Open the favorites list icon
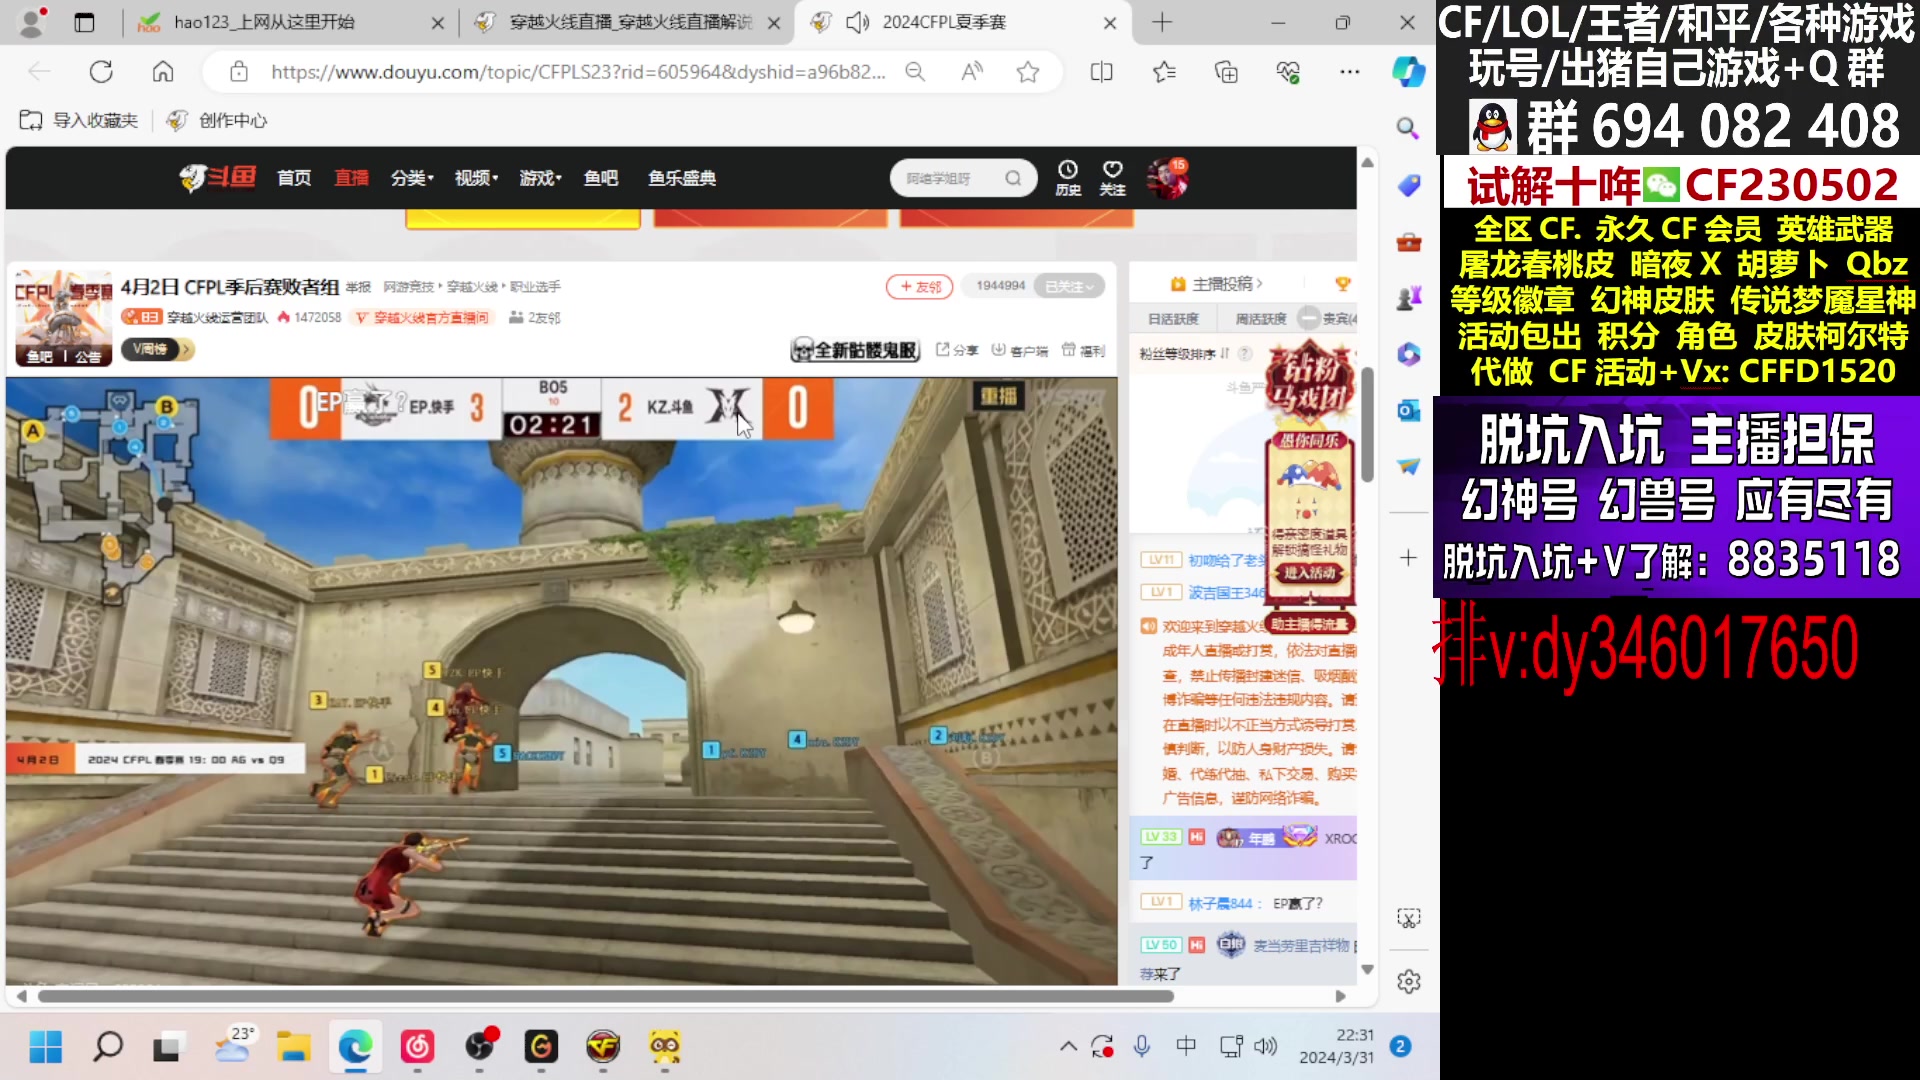Screen dimensions: 1920x1080 pos(1164,72)
